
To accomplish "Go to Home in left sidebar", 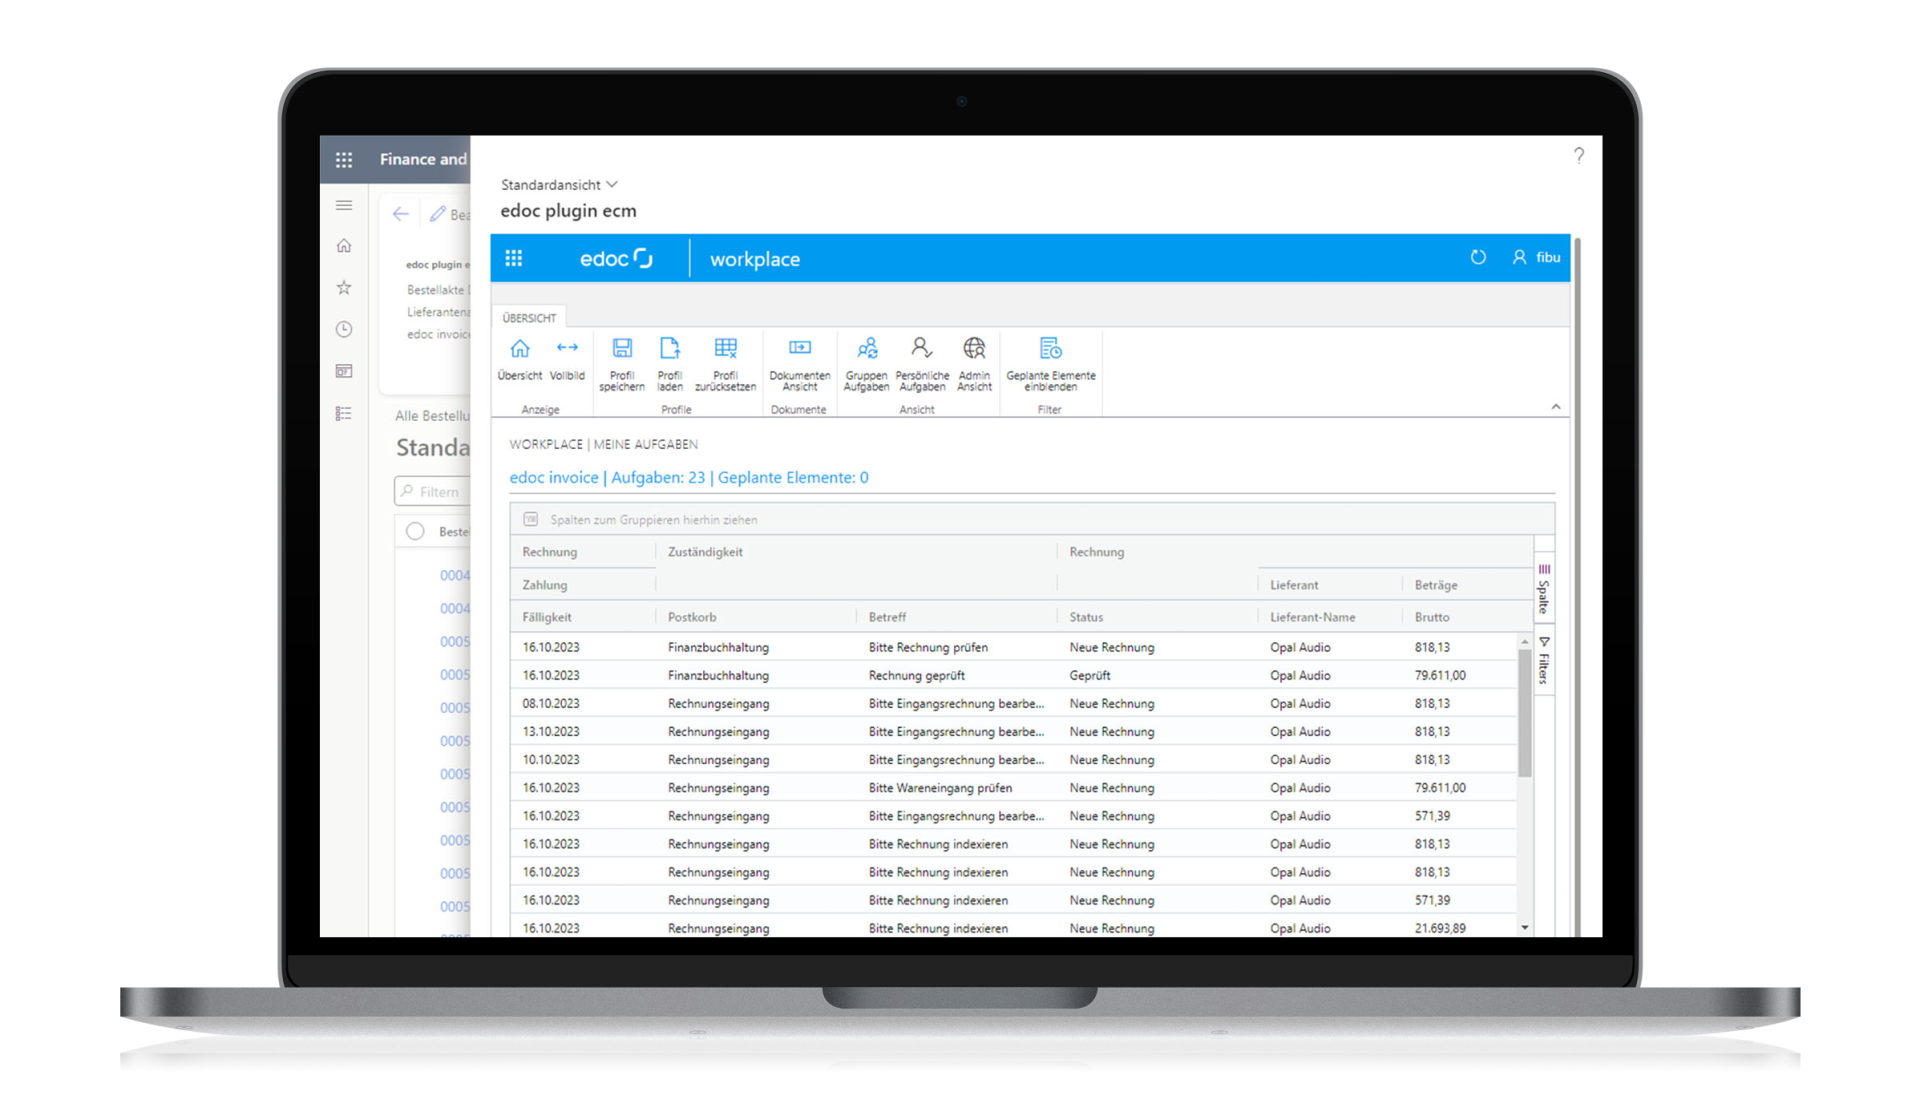I will (344, 246).
